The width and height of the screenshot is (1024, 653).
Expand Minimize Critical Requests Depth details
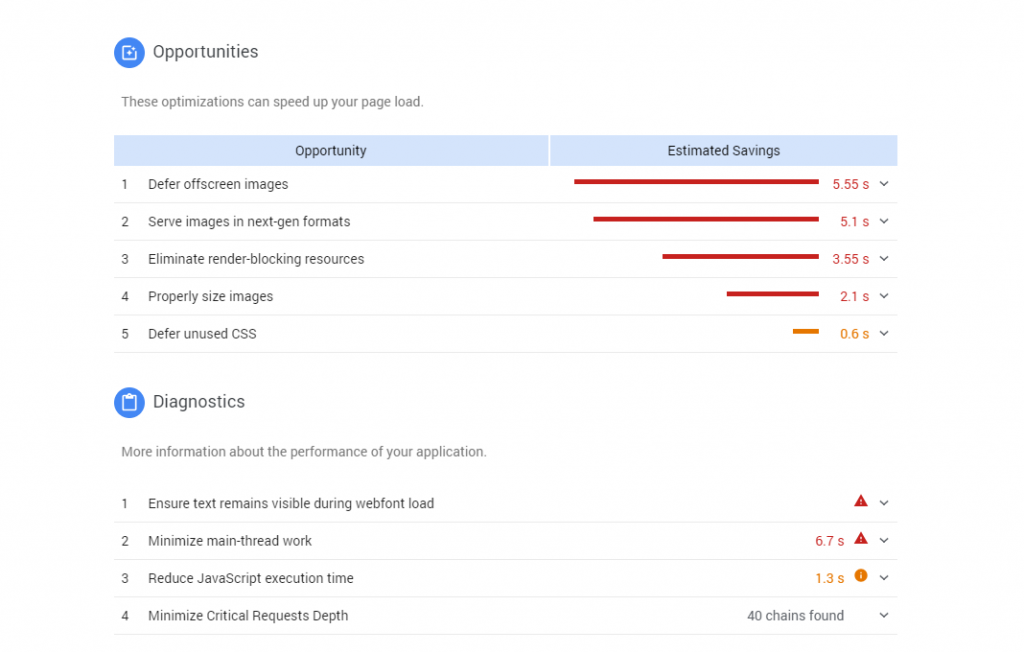pyautogui.click(x=883, y=615)
